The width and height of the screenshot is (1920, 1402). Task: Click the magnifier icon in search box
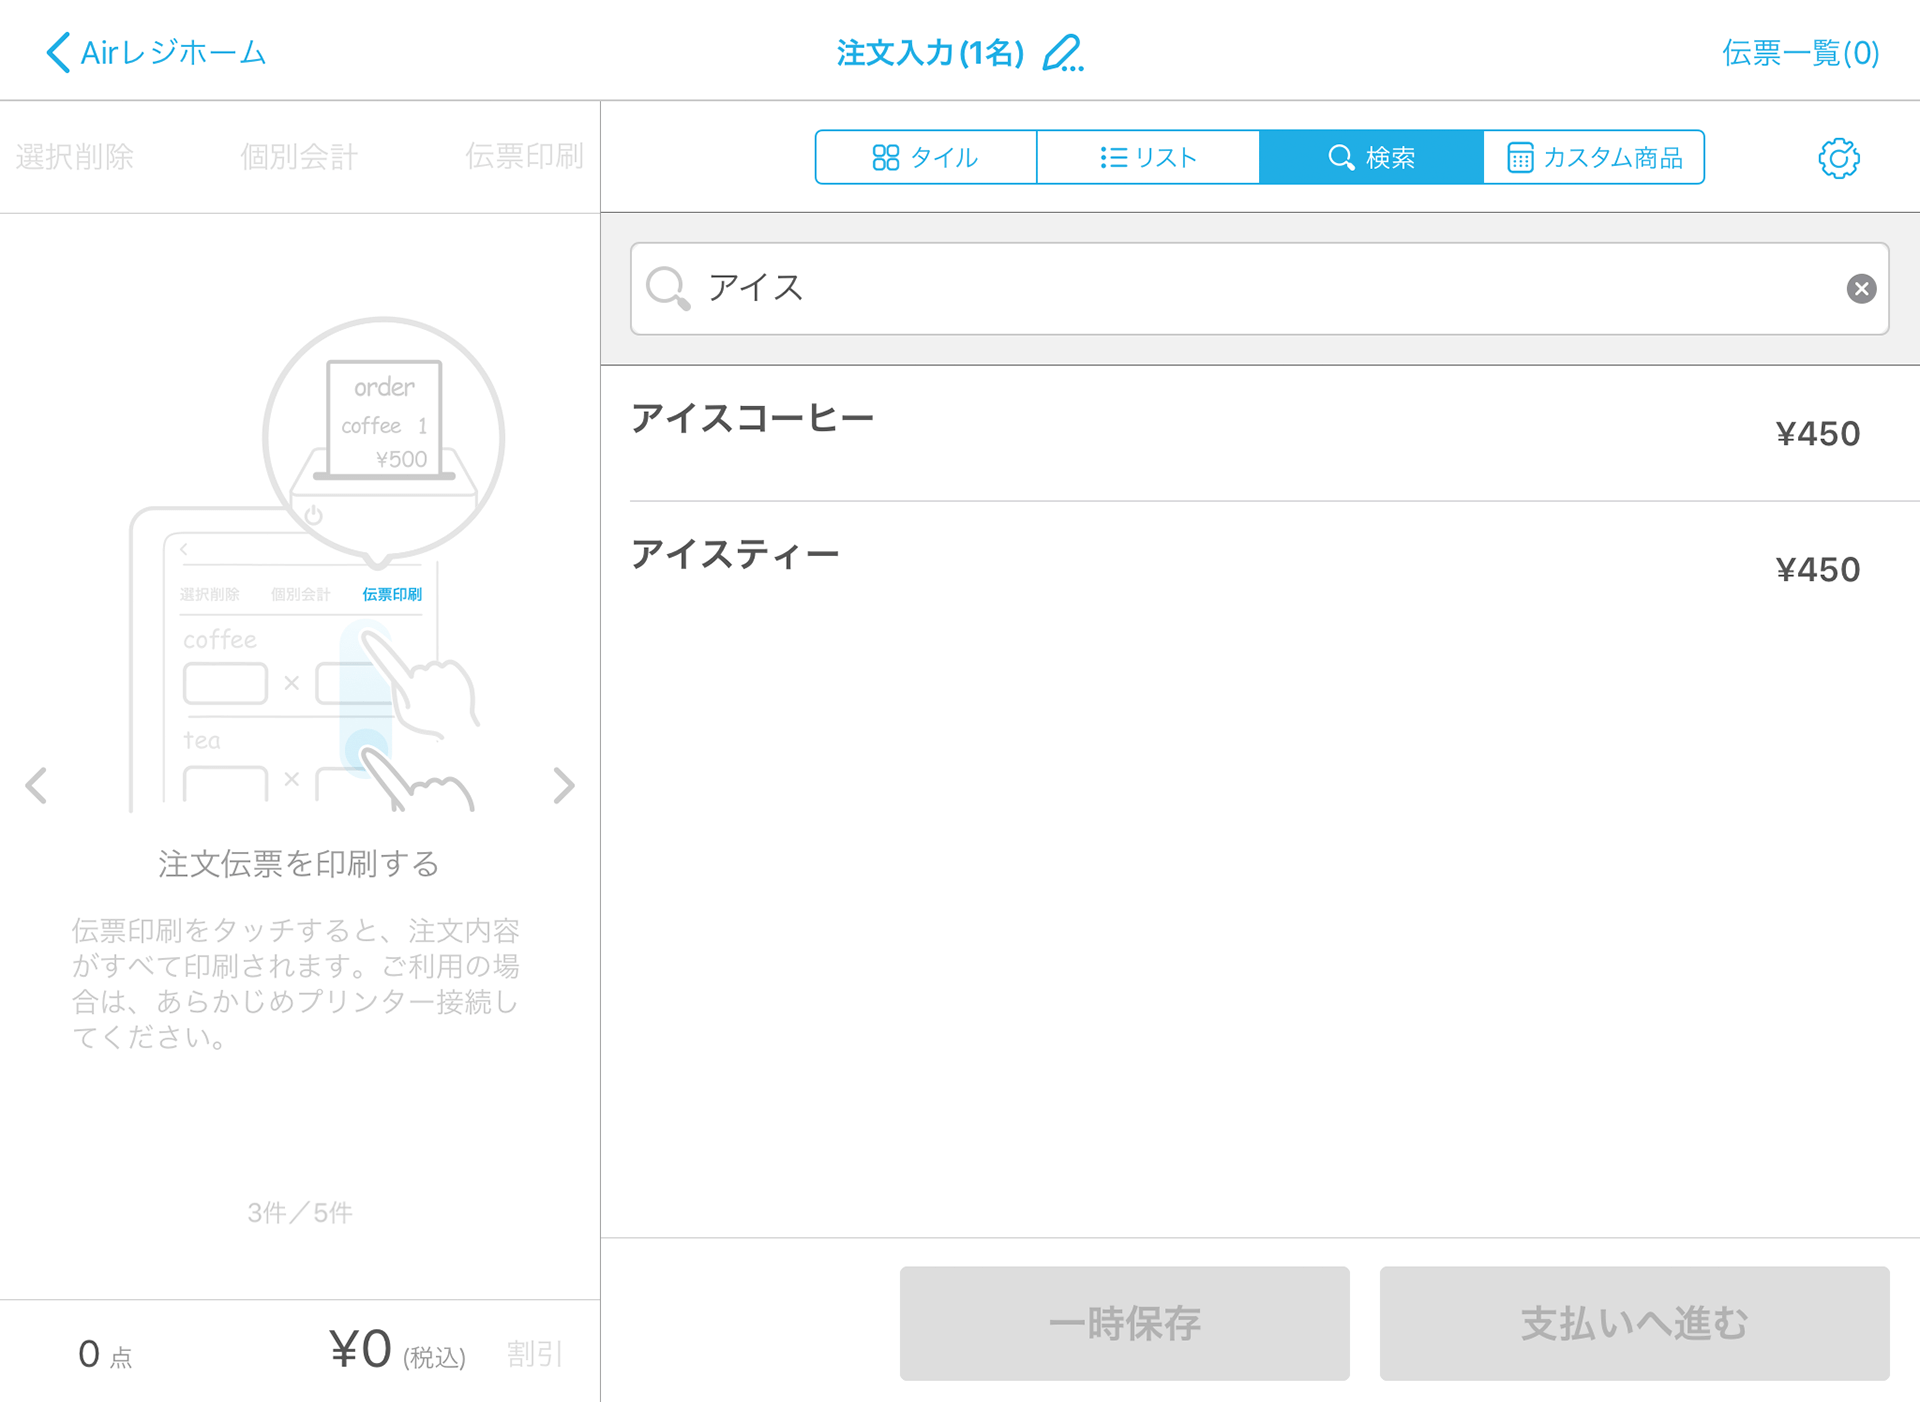(668, 289)
